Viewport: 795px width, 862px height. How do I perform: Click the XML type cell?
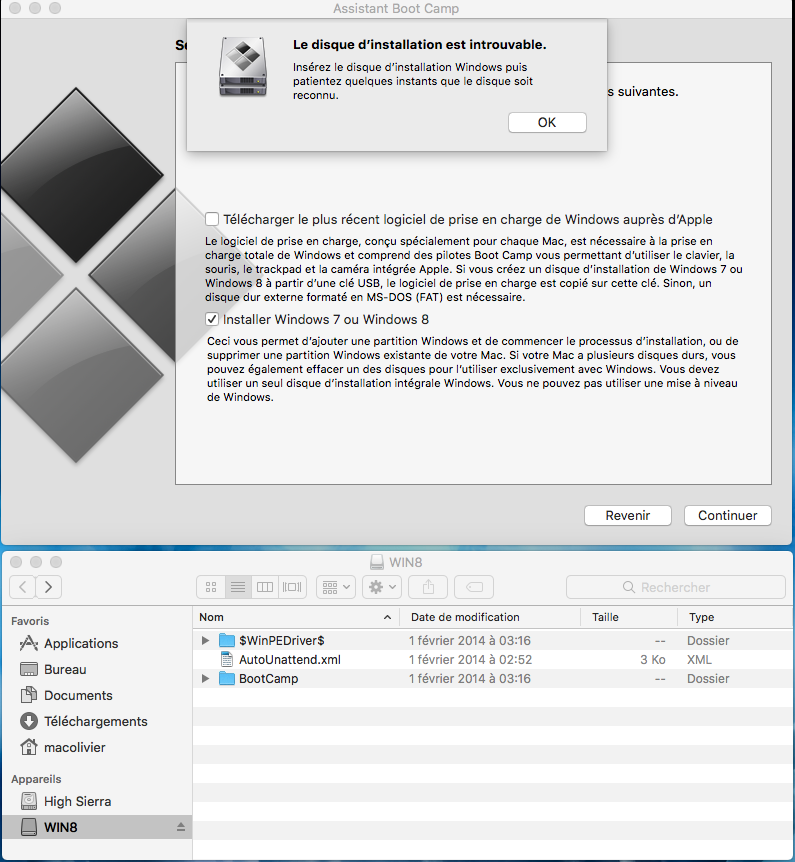click(x=699, y=659)
